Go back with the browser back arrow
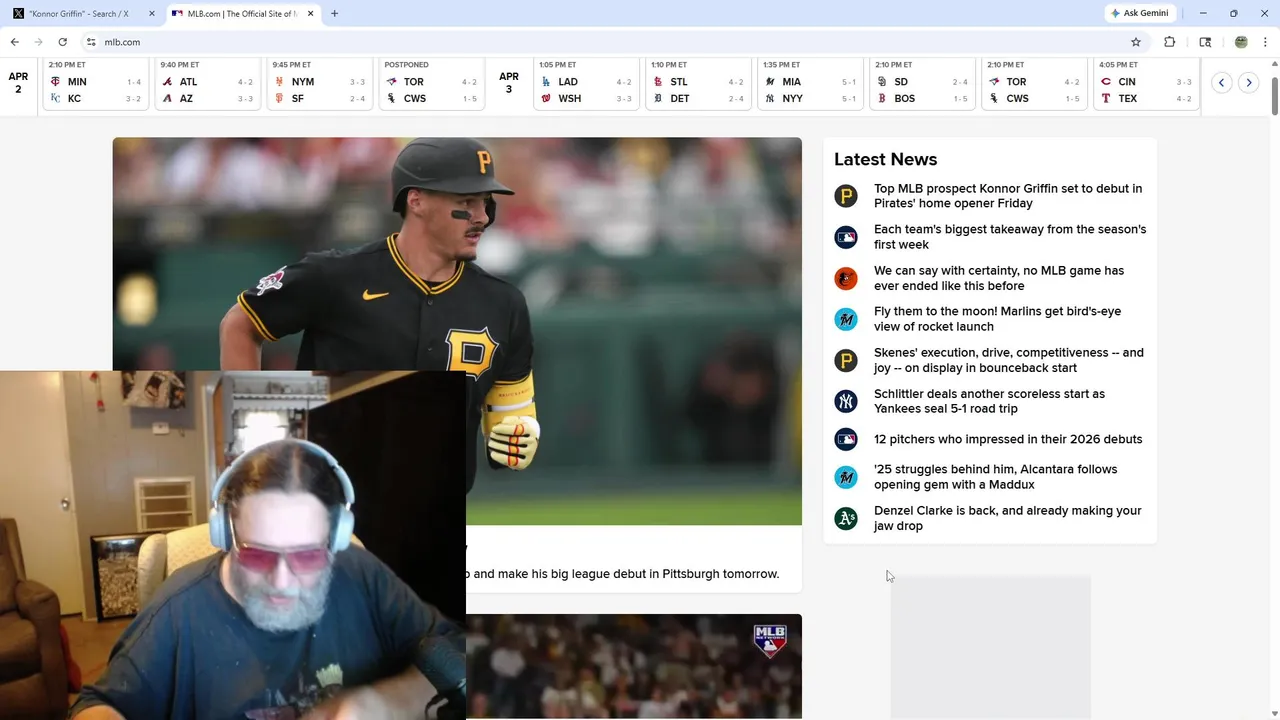The image size is (1280, 720). point(14,42)
